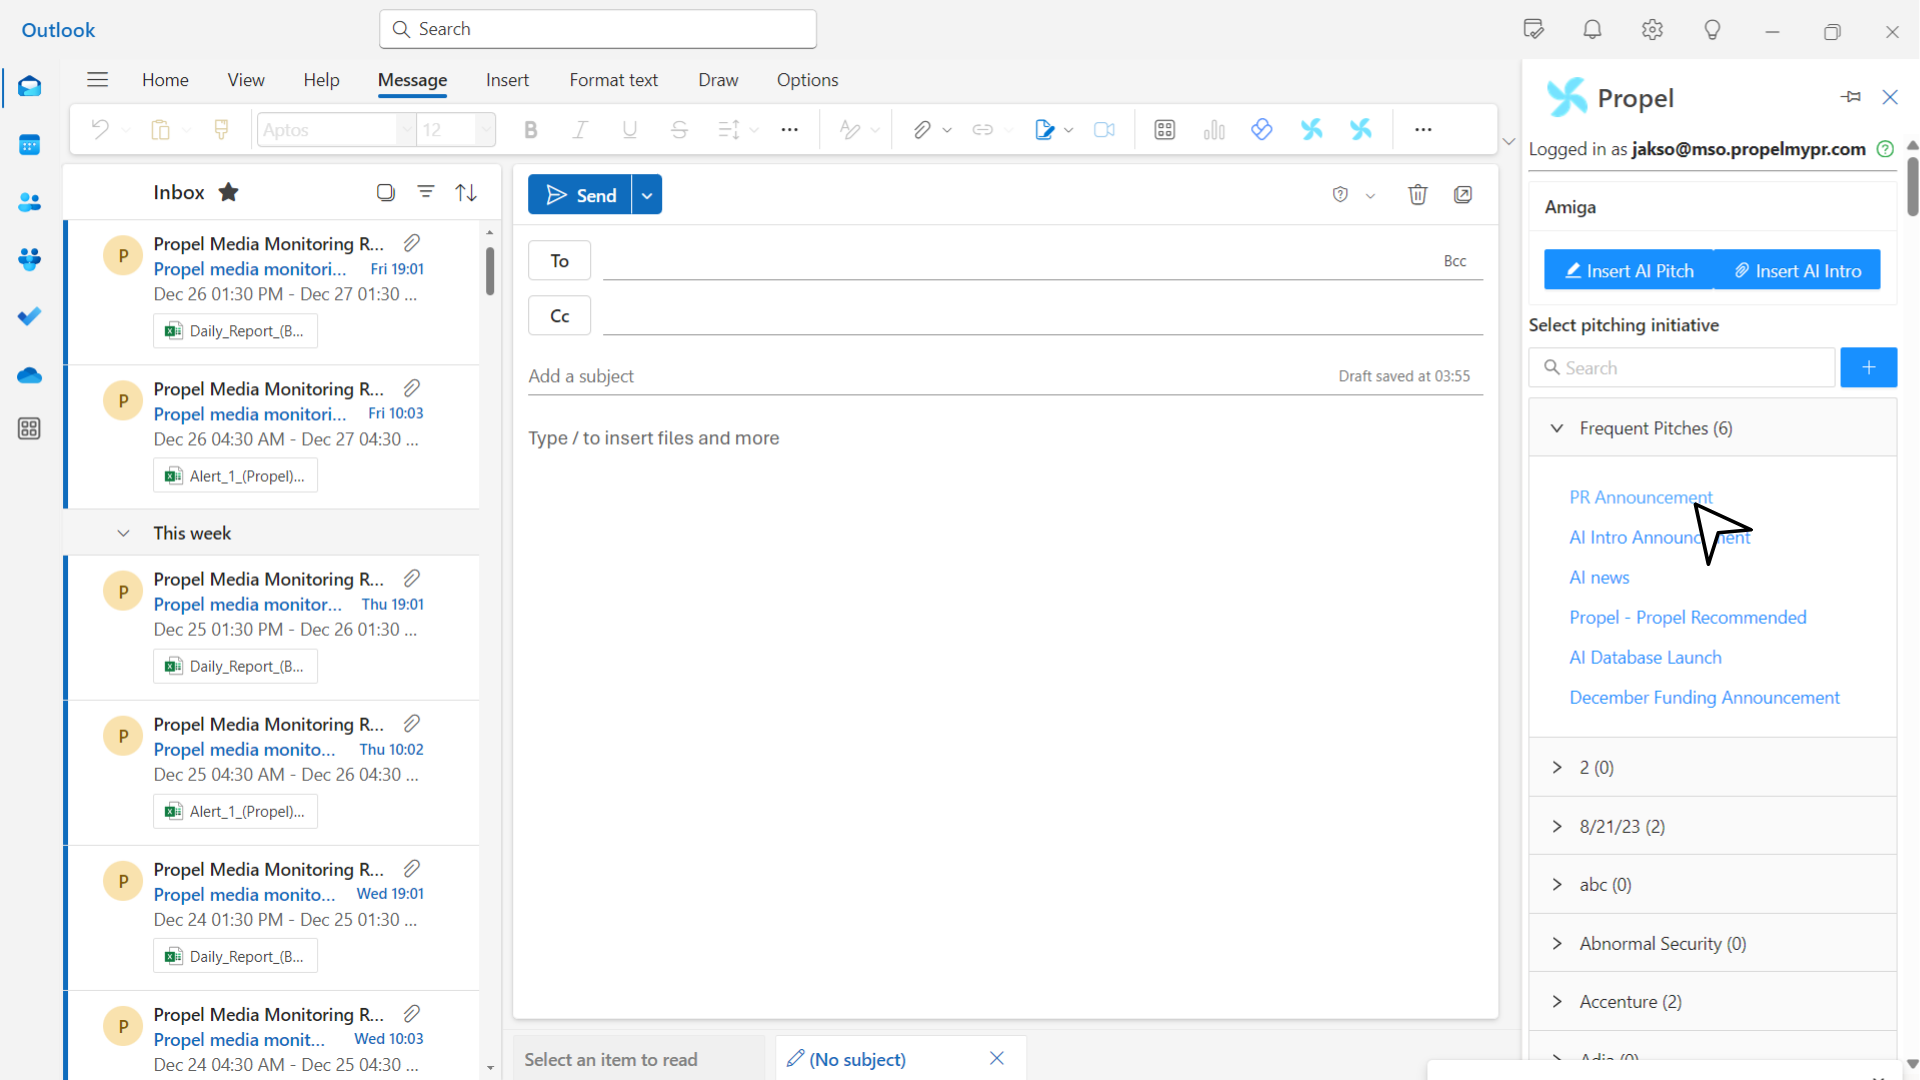Screen dimensions: 1920x1080
Task: Open the Inbox filter icon
Action: click(426, 192)
